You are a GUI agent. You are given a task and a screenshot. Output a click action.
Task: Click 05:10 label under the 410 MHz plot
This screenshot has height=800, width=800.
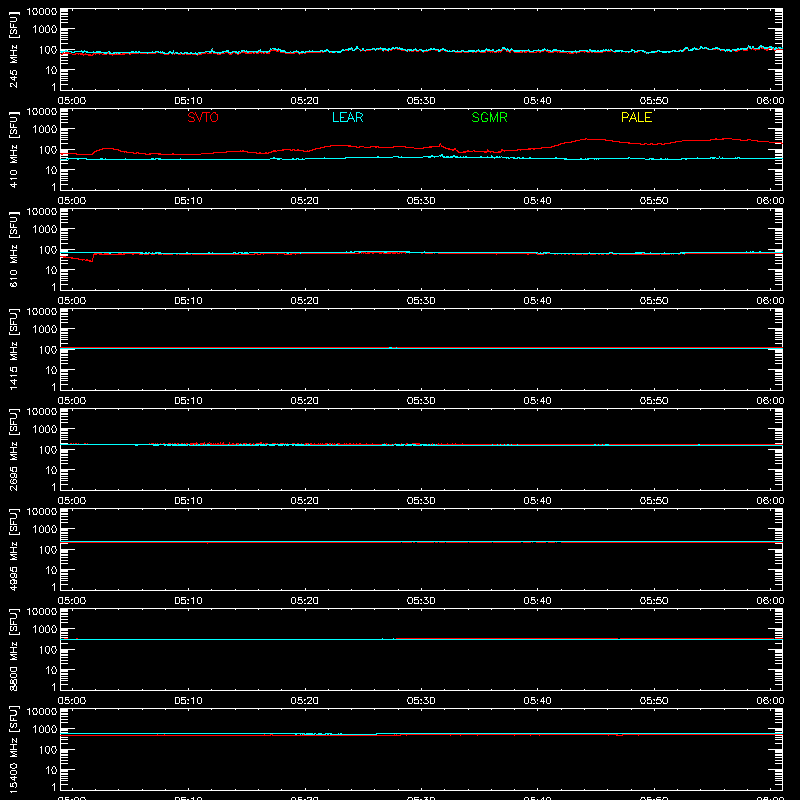click(x=188, y=201)
